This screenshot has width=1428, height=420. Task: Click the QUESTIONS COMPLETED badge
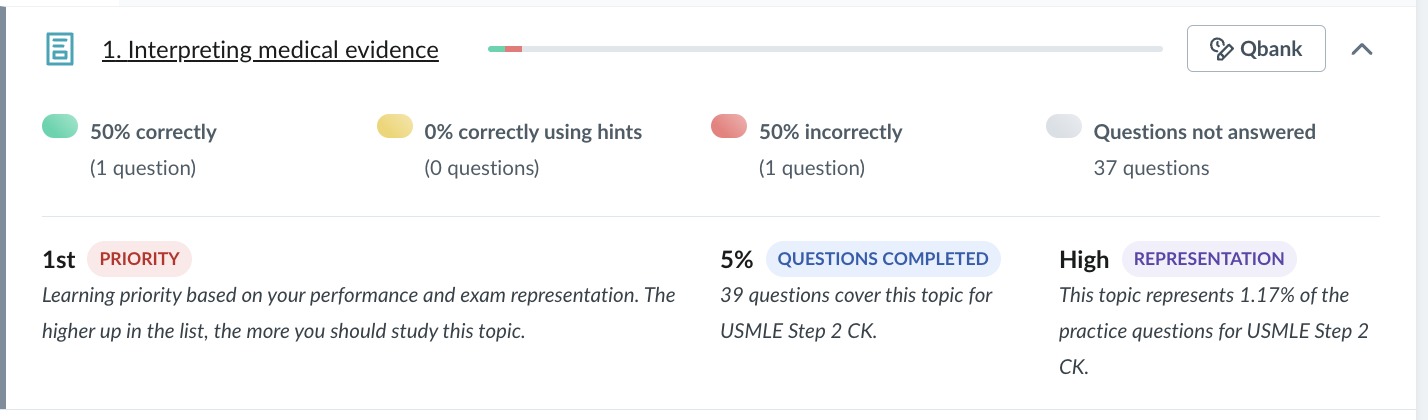point(883,259)
